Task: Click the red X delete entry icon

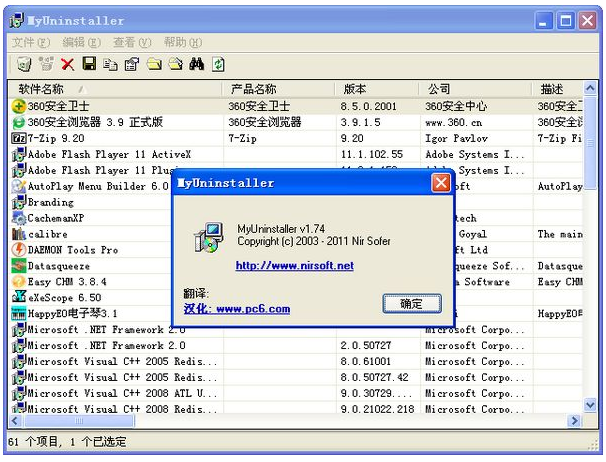Action: [x=68, y=64]
